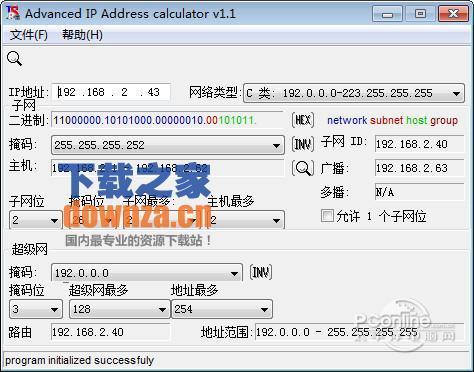Open the network type dropdown

click(x=354, y=93)
